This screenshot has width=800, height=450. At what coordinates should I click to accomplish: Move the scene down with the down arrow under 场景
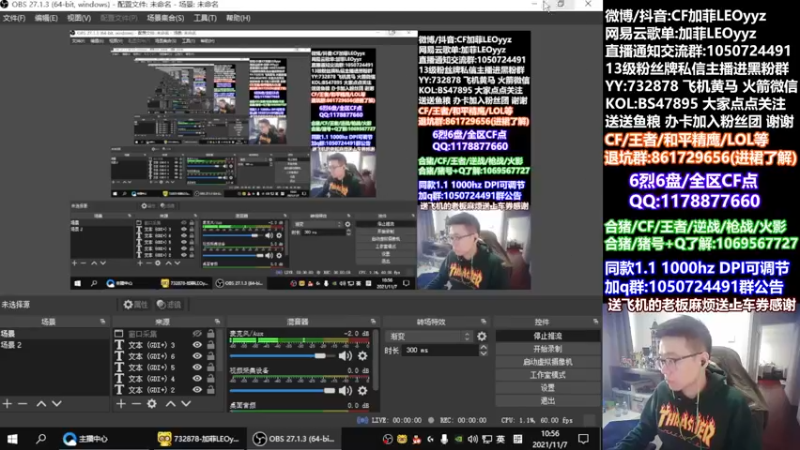point(57,404)
